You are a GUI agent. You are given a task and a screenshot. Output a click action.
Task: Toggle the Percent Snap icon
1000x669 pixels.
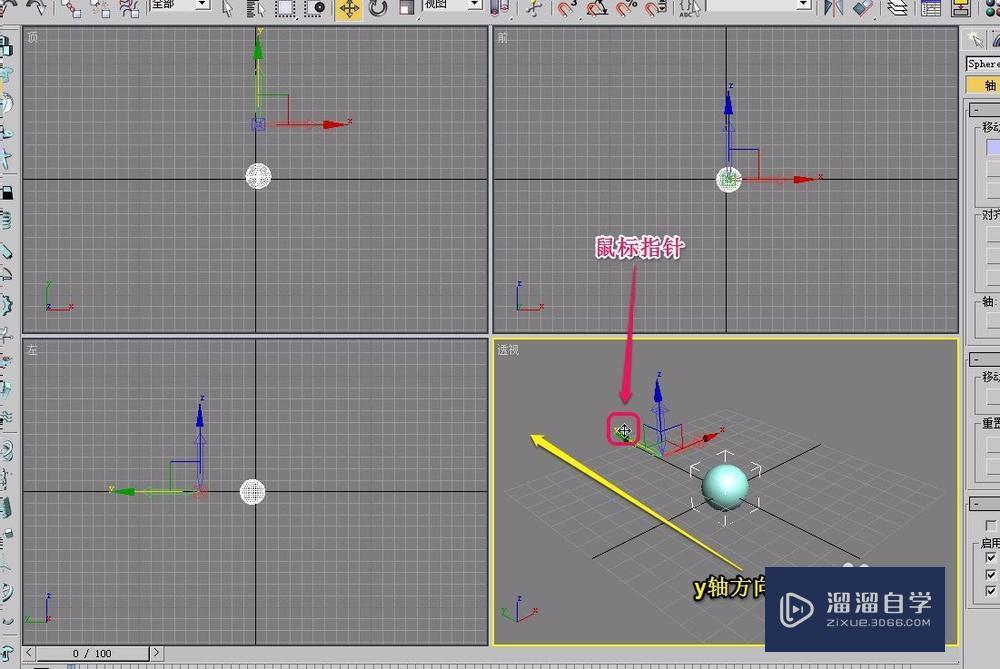623,10
